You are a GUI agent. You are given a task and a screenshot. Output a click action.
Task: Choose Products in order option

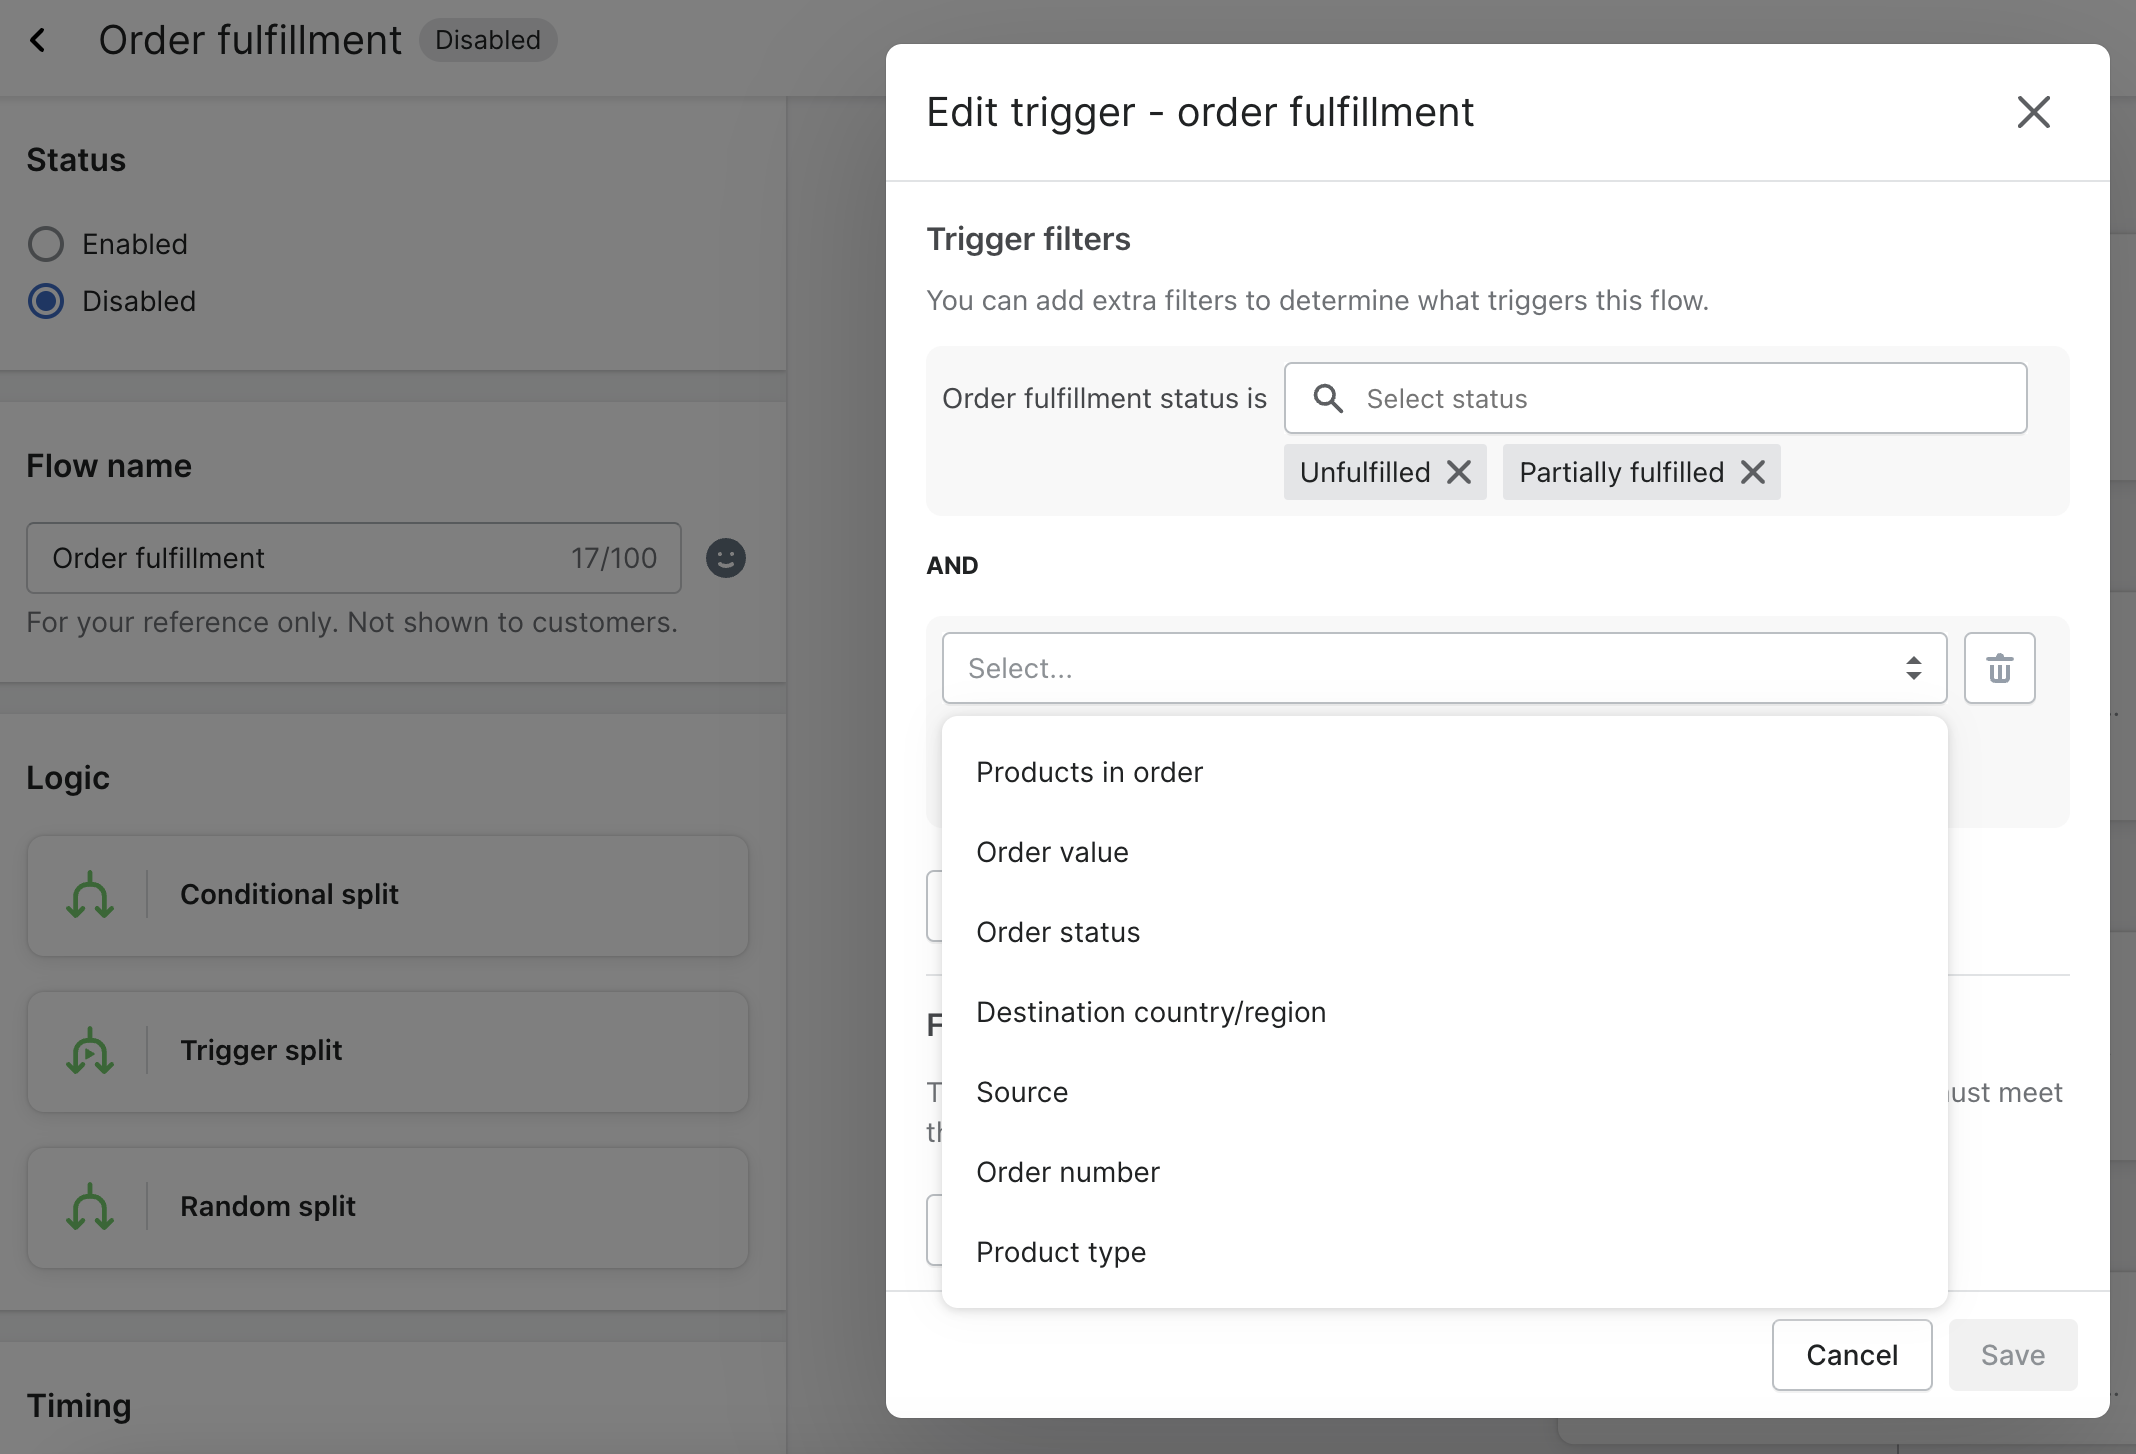[x=1089, y=772]
